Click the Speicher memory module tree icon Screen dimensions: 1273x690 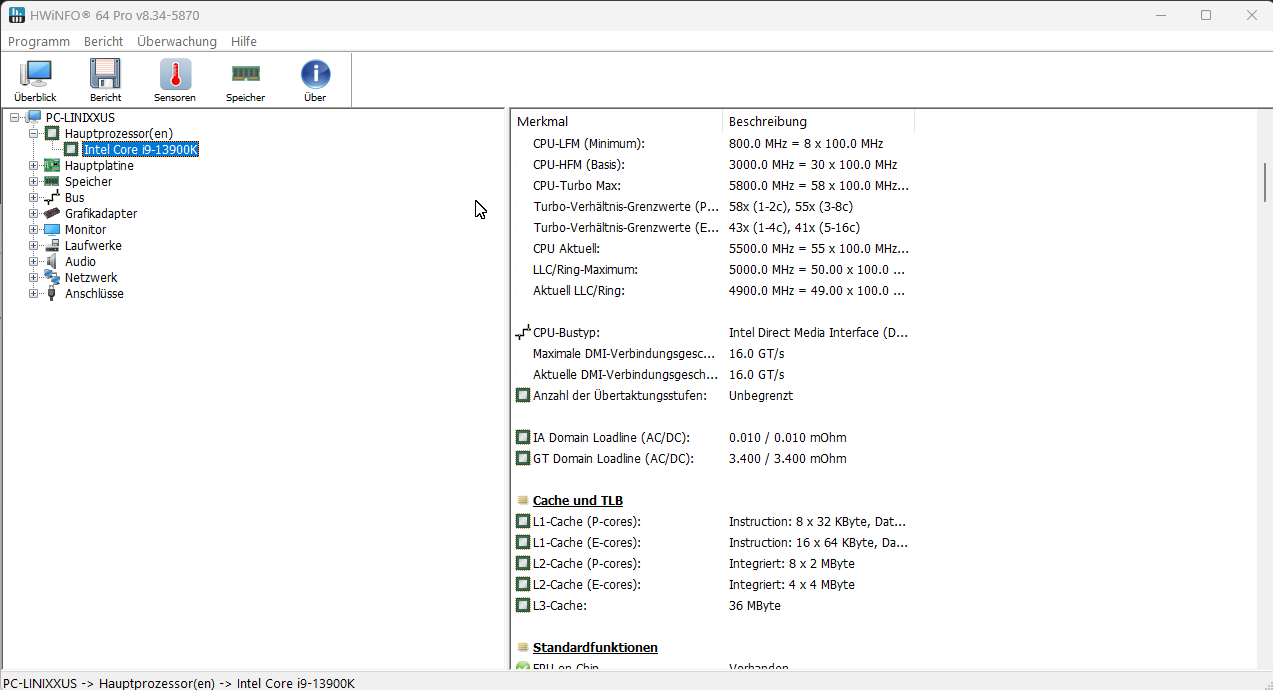click(52, 181)
